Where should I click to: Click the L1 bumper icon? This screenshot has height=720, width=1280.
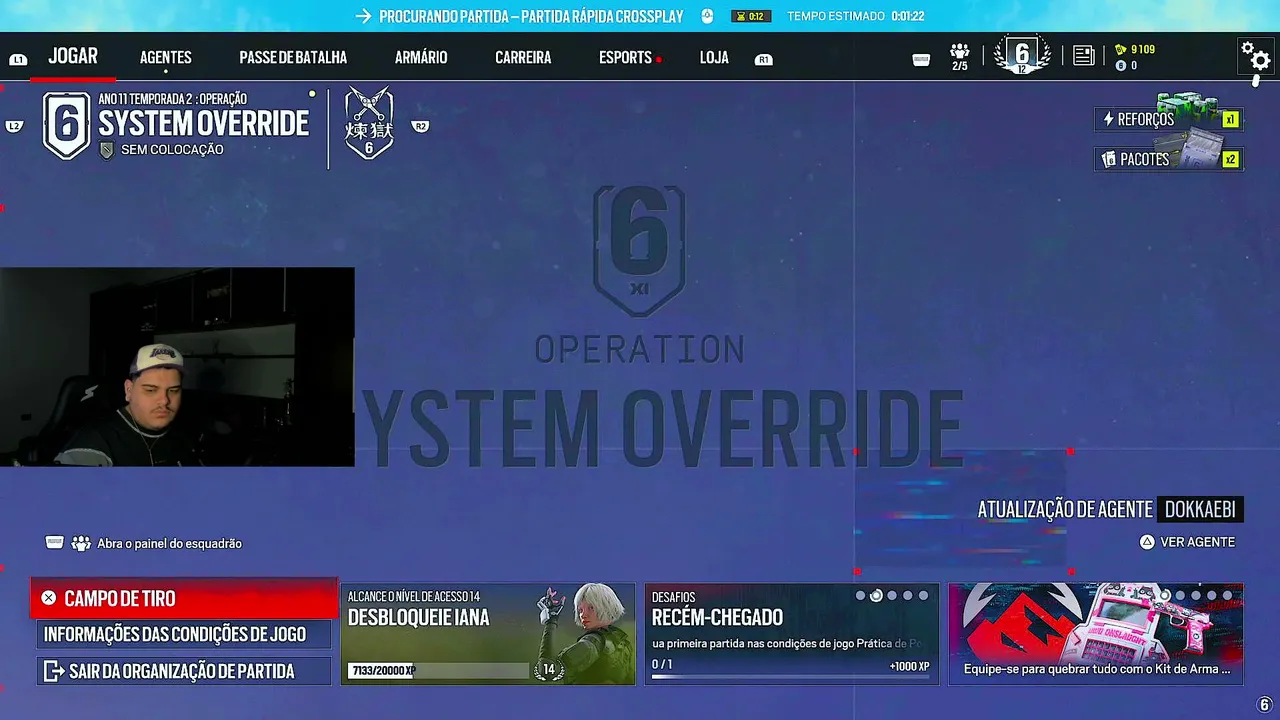pos(18,60)
